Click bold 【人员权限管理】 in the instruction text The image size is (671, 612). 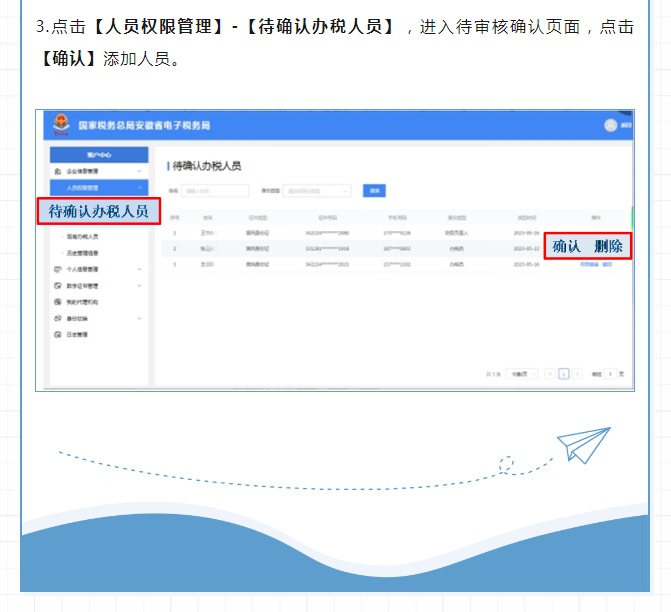pyautogui.click(x=158, y=27)
